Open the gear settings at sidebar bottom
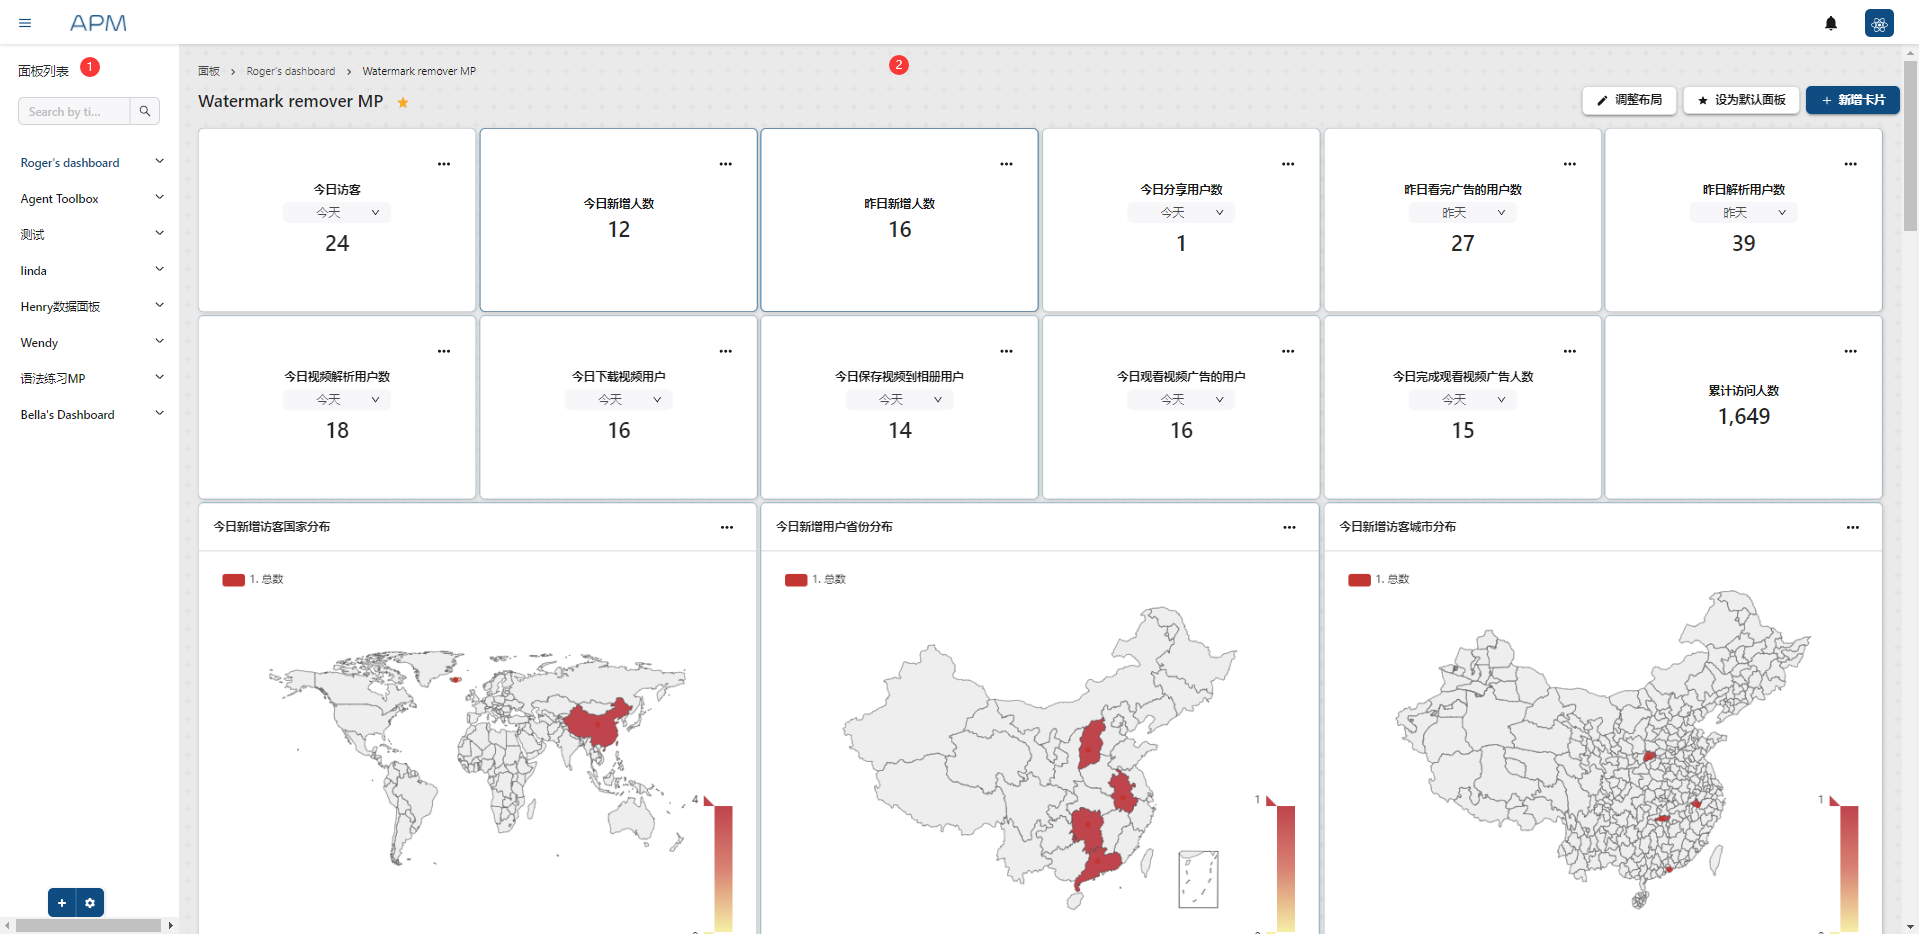Screen dimensions: 1919x934 90,902
